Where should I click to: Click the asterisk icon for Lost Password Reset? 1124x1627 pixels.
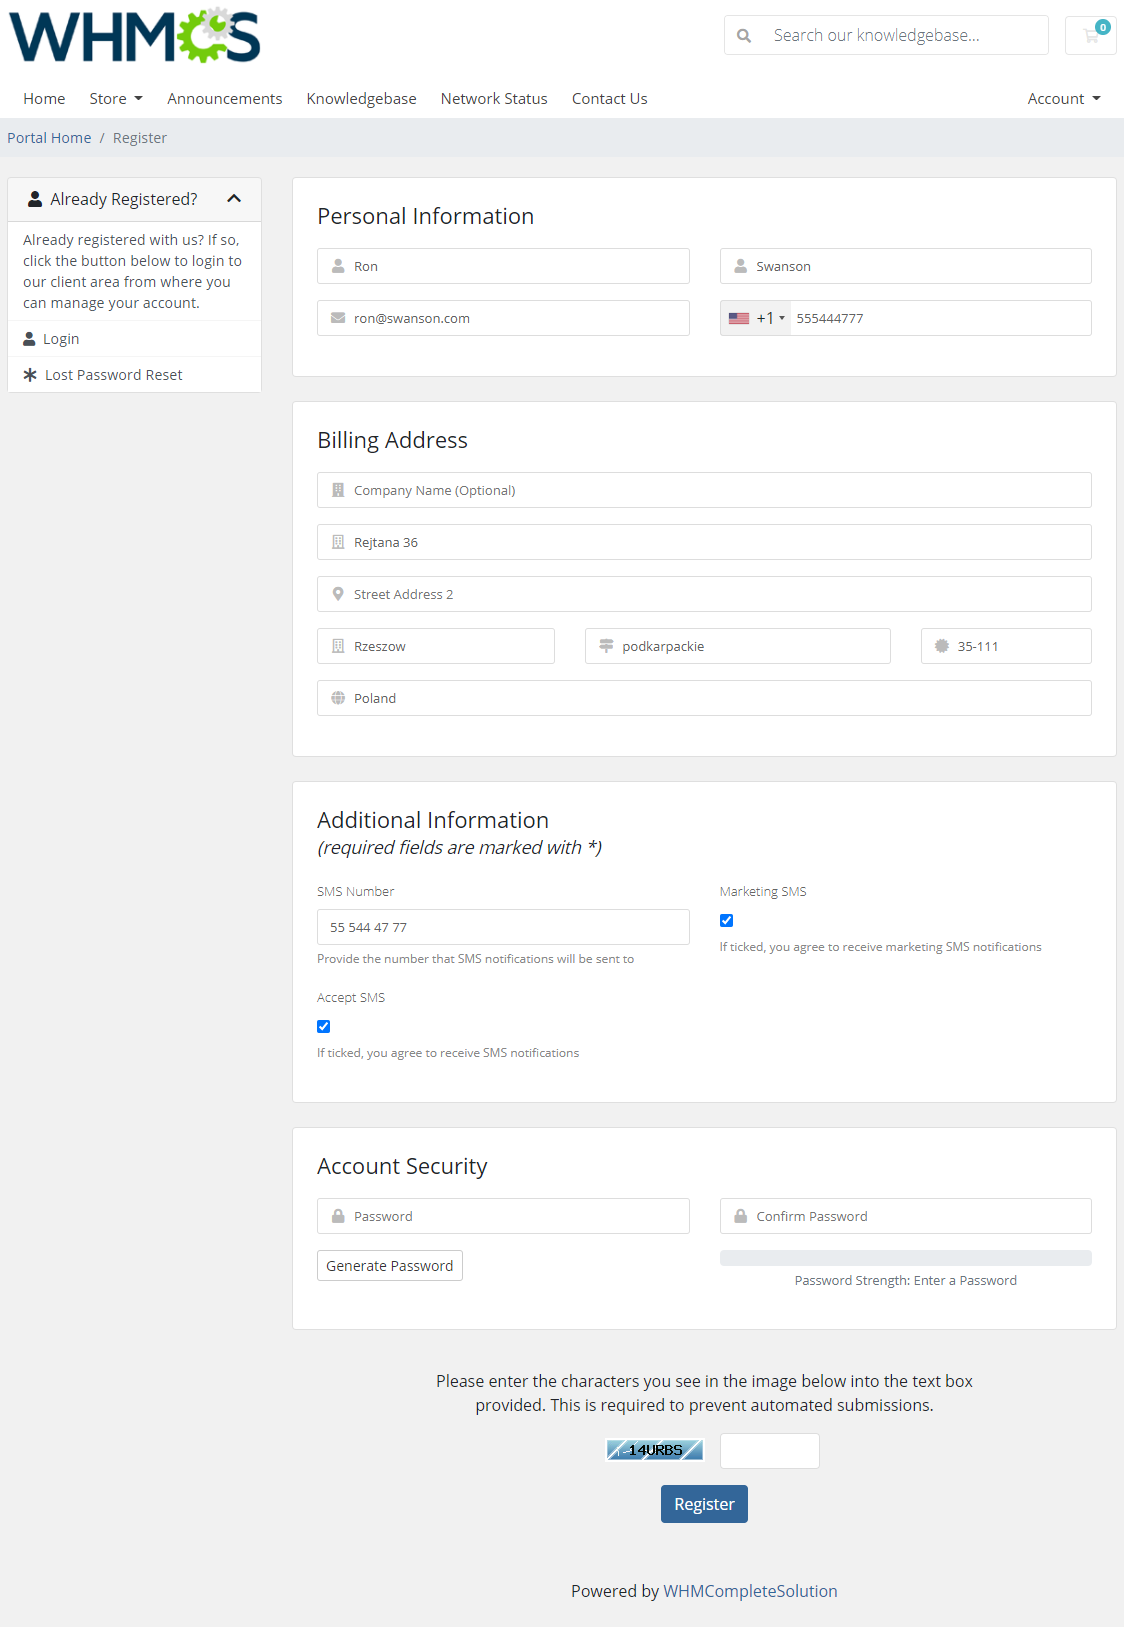tap(30, 375)
